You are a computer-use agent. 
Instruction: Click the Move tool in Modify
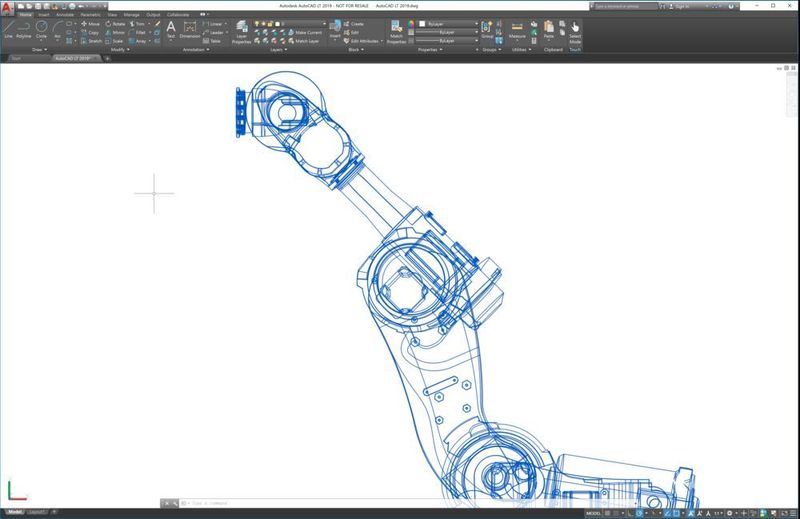click(x=90, y=24)
